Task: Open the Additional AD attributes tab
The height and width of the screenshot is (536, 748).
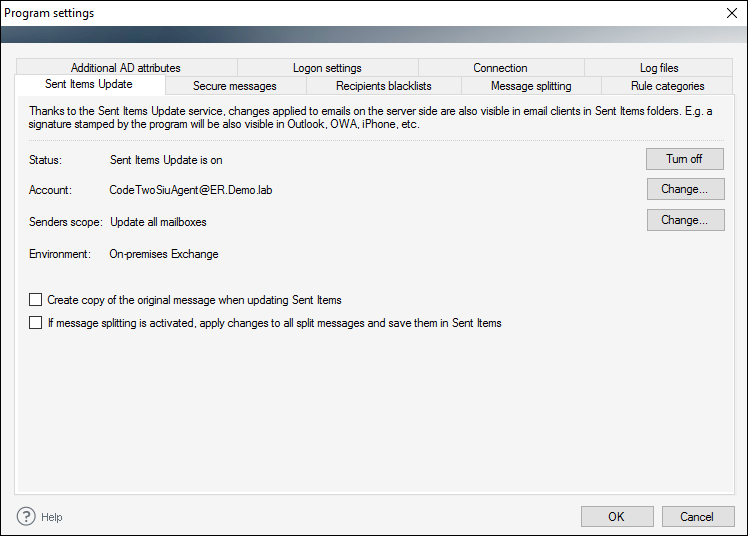Action: click(126, 68)
